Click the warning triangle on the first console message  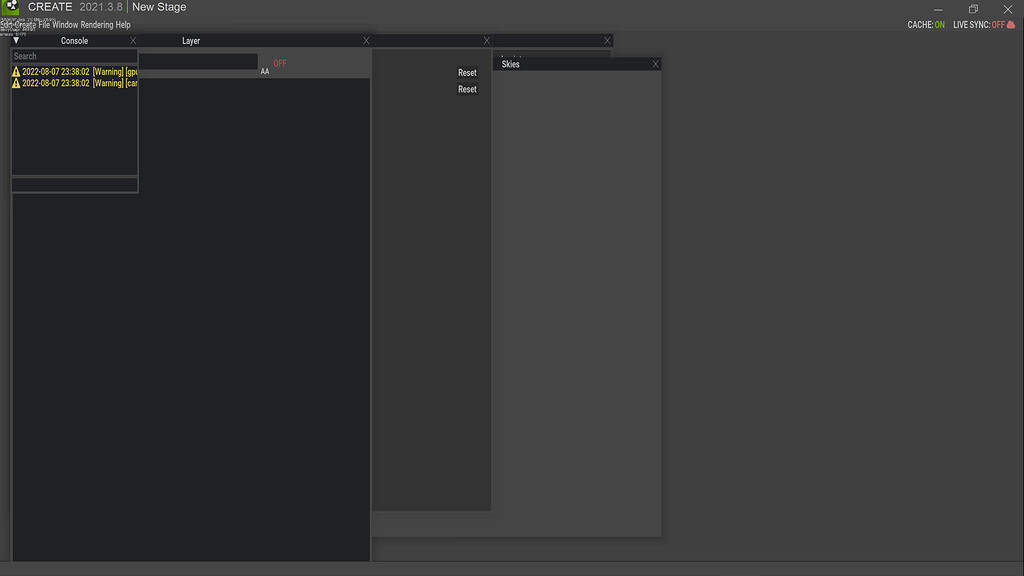click(16, 71)
